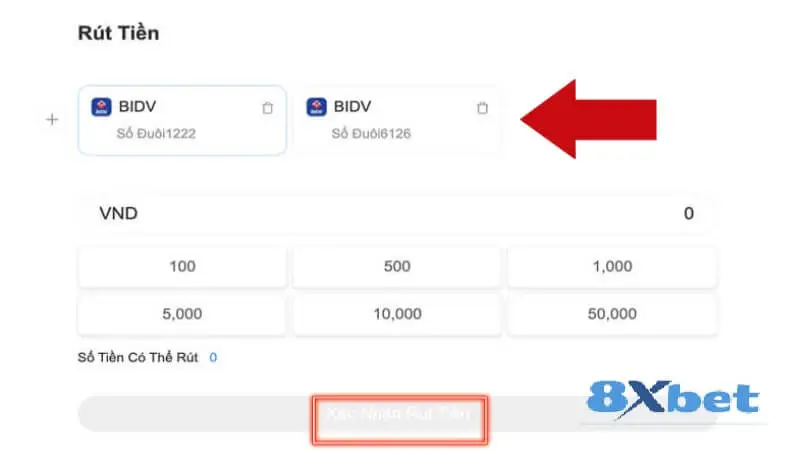This screenshot has height=450, width=800.
Task: Click BIDV logo on the 1222 card
Action: tap(101, 107)
